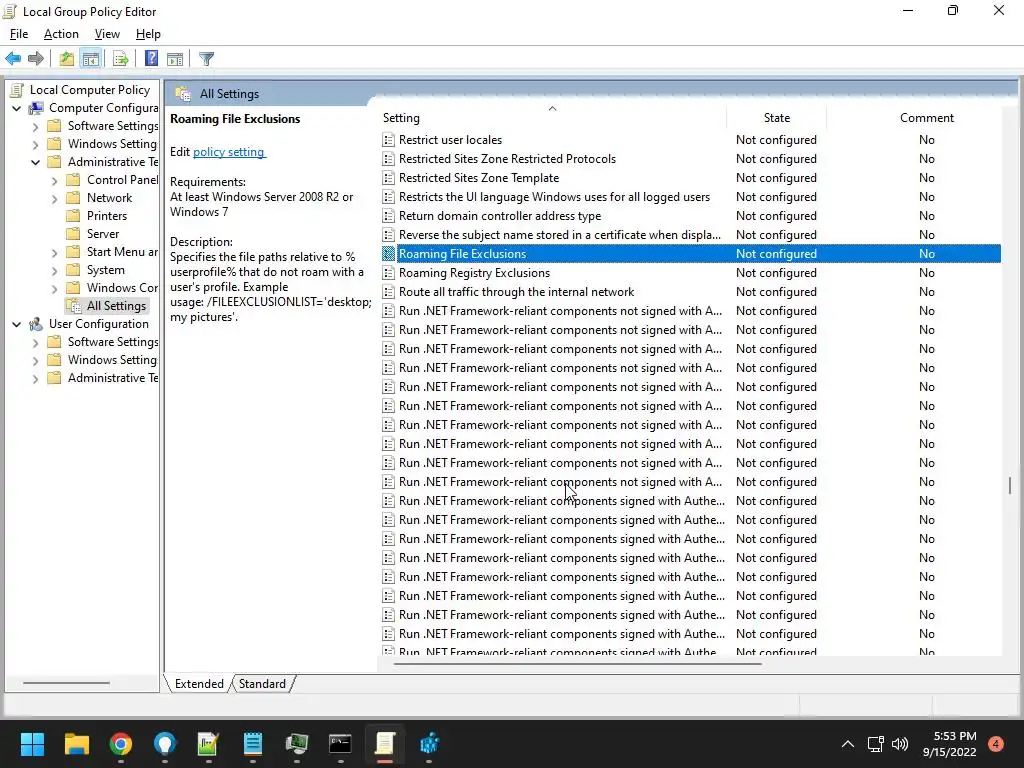
Task: Toggle Show/Hide Action Pane toolbar icon
Action: tap(175, 59)
